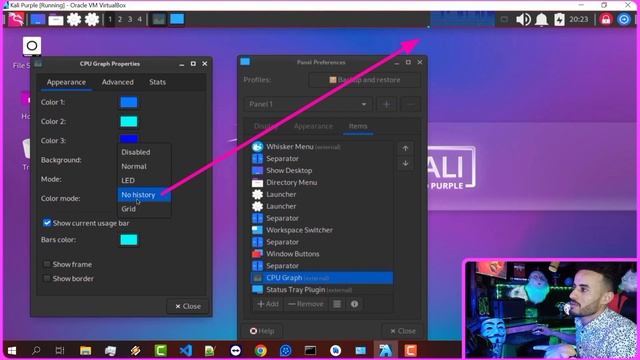Screen dimensions: 640x360
Task: Expand the Panel 1 dropdown
Action: click(x=308, y=104)
